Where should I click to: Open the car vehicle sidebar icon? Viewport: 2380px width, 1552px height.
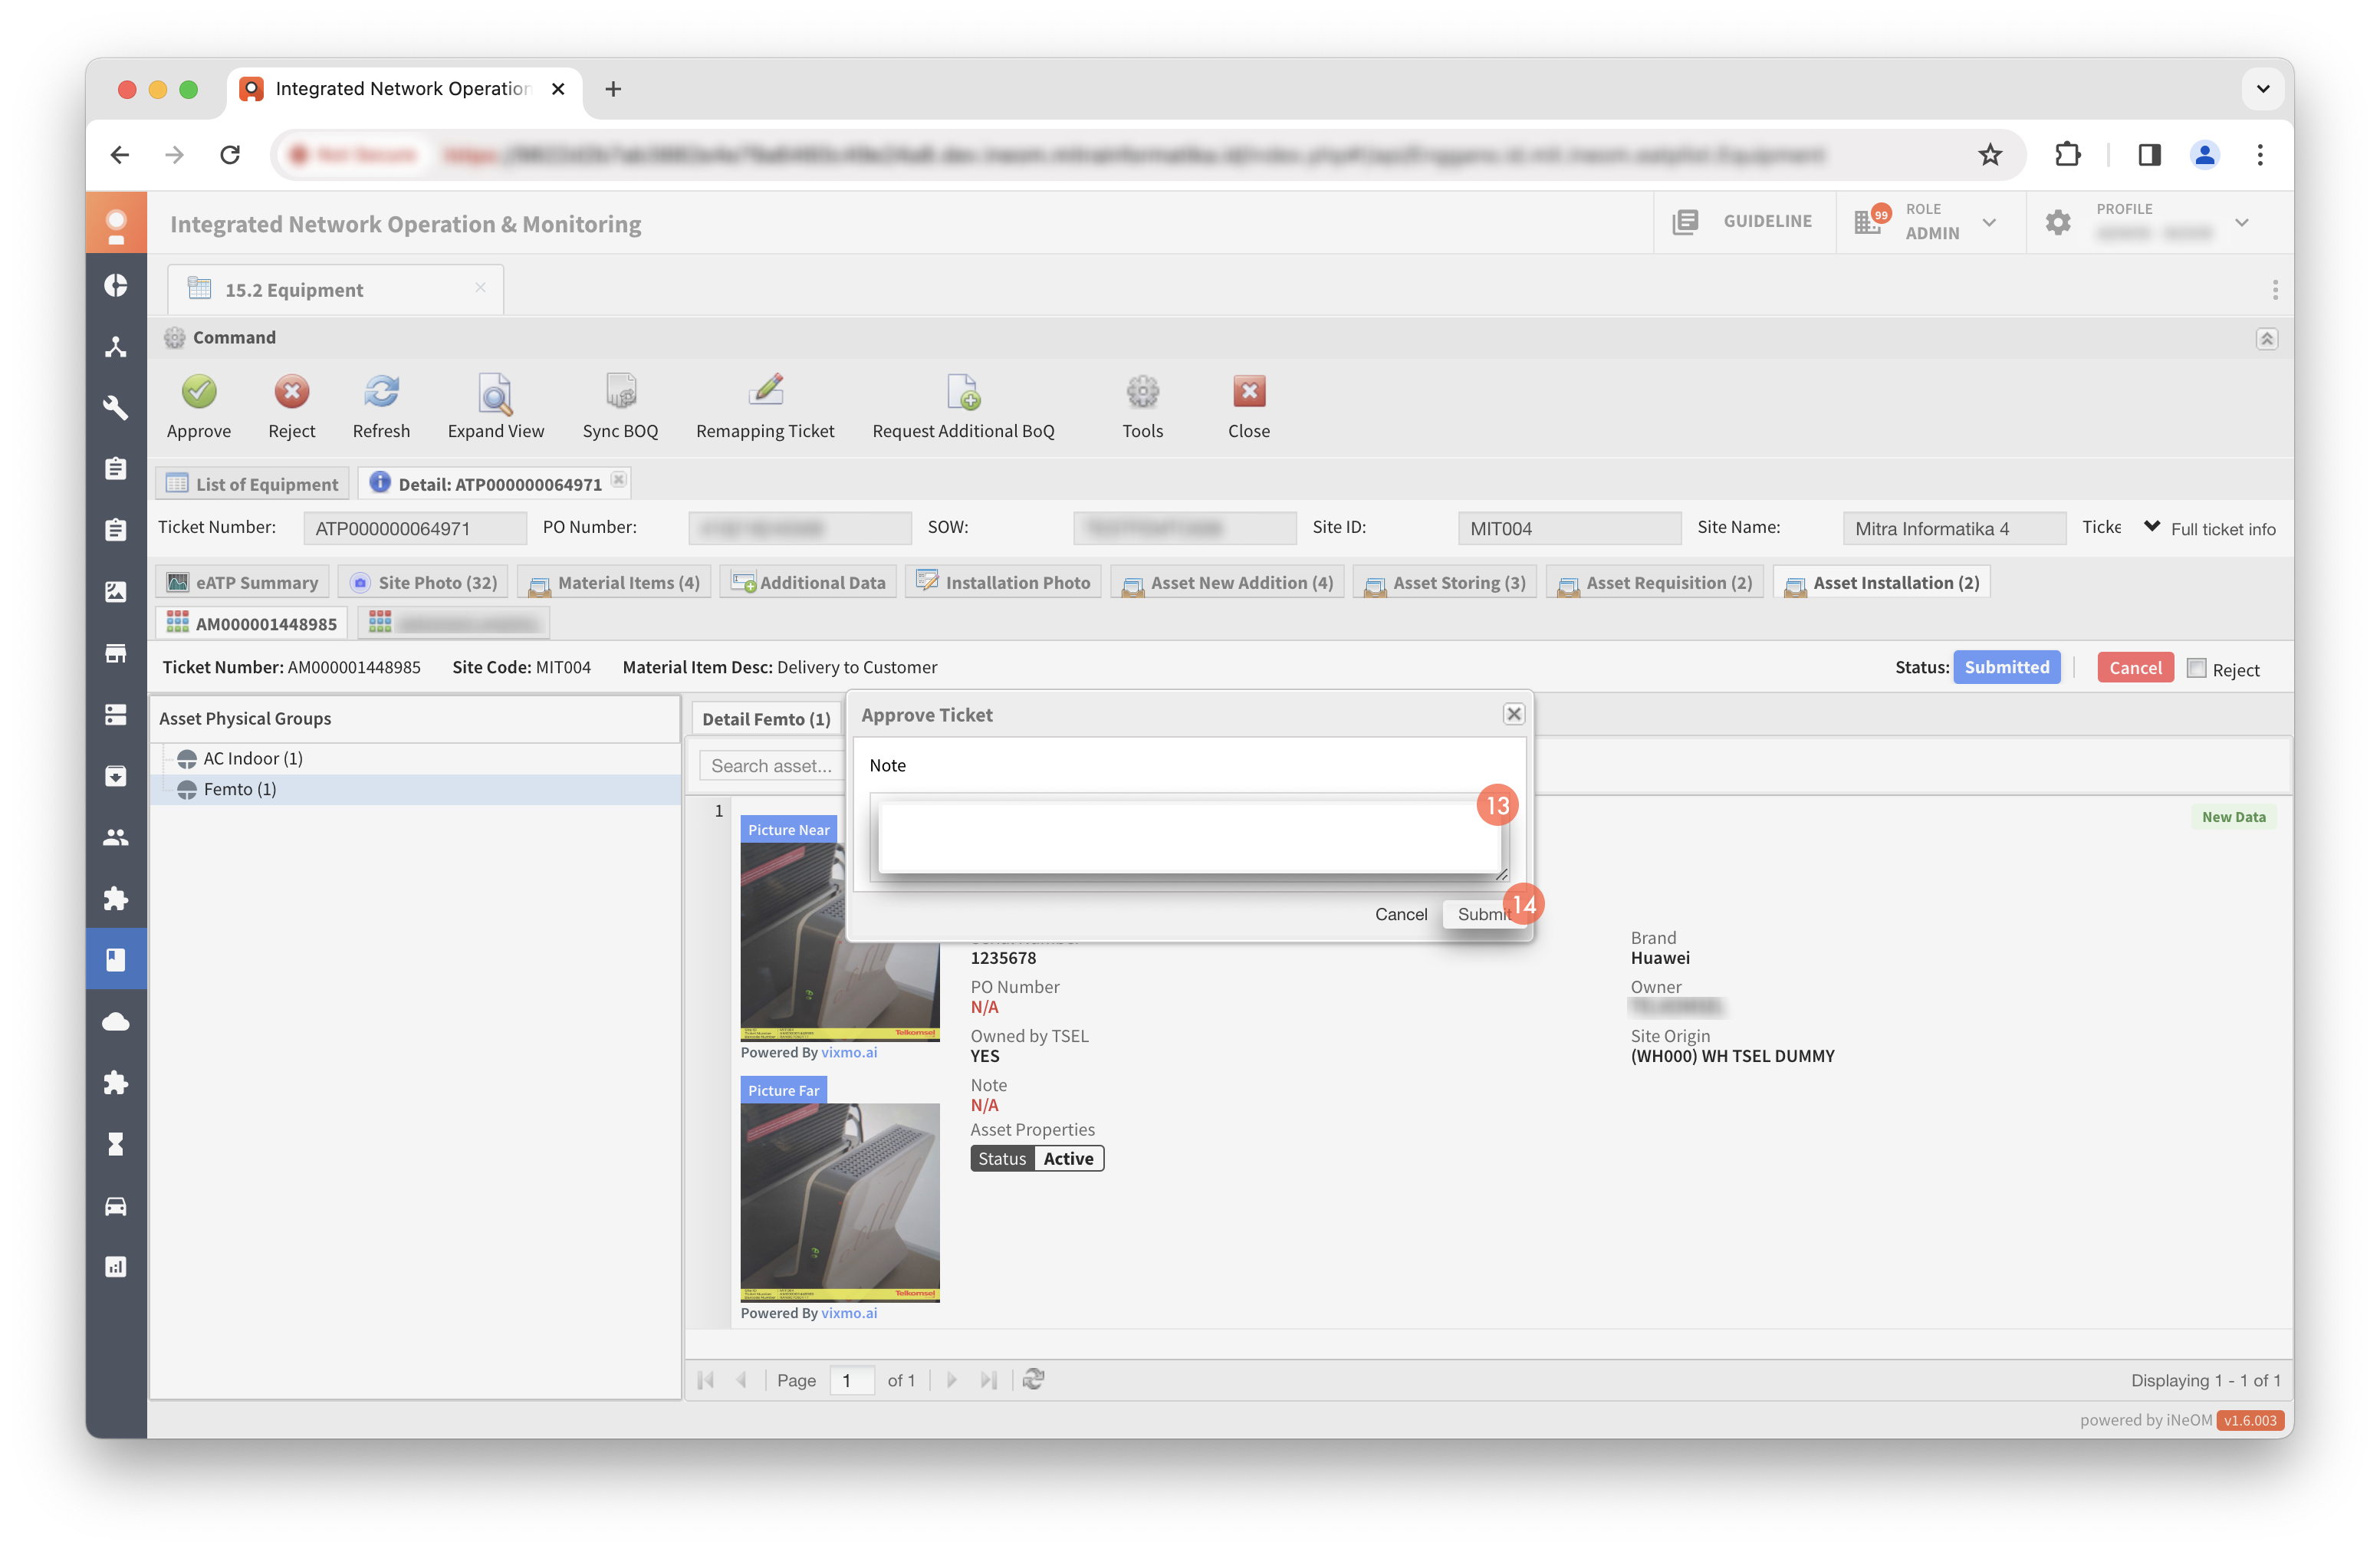click(116, 1205)
